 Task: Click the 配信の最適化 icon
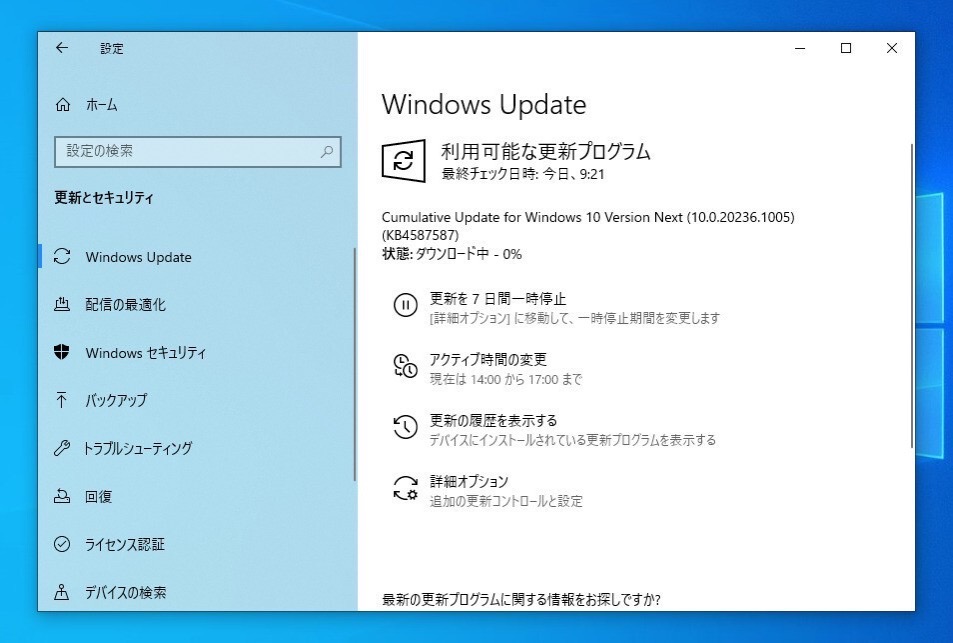pos(62,304)
